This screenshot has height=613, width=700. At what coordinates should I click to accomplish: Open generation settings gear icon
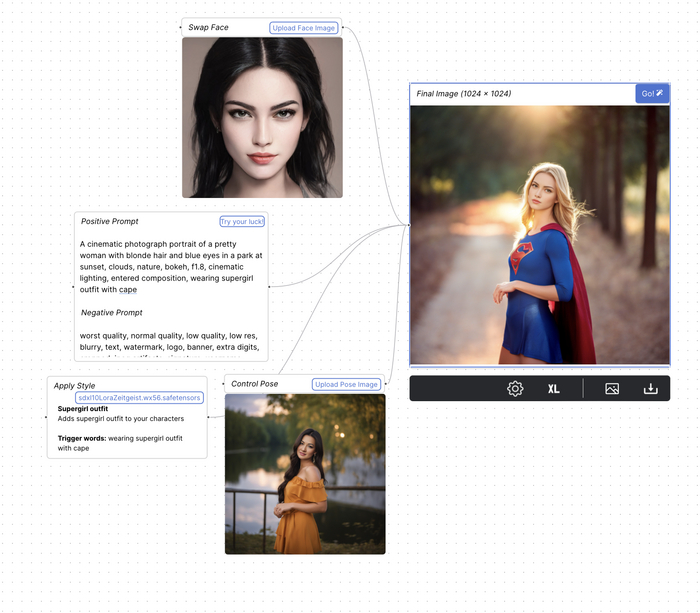pos(515,389)
